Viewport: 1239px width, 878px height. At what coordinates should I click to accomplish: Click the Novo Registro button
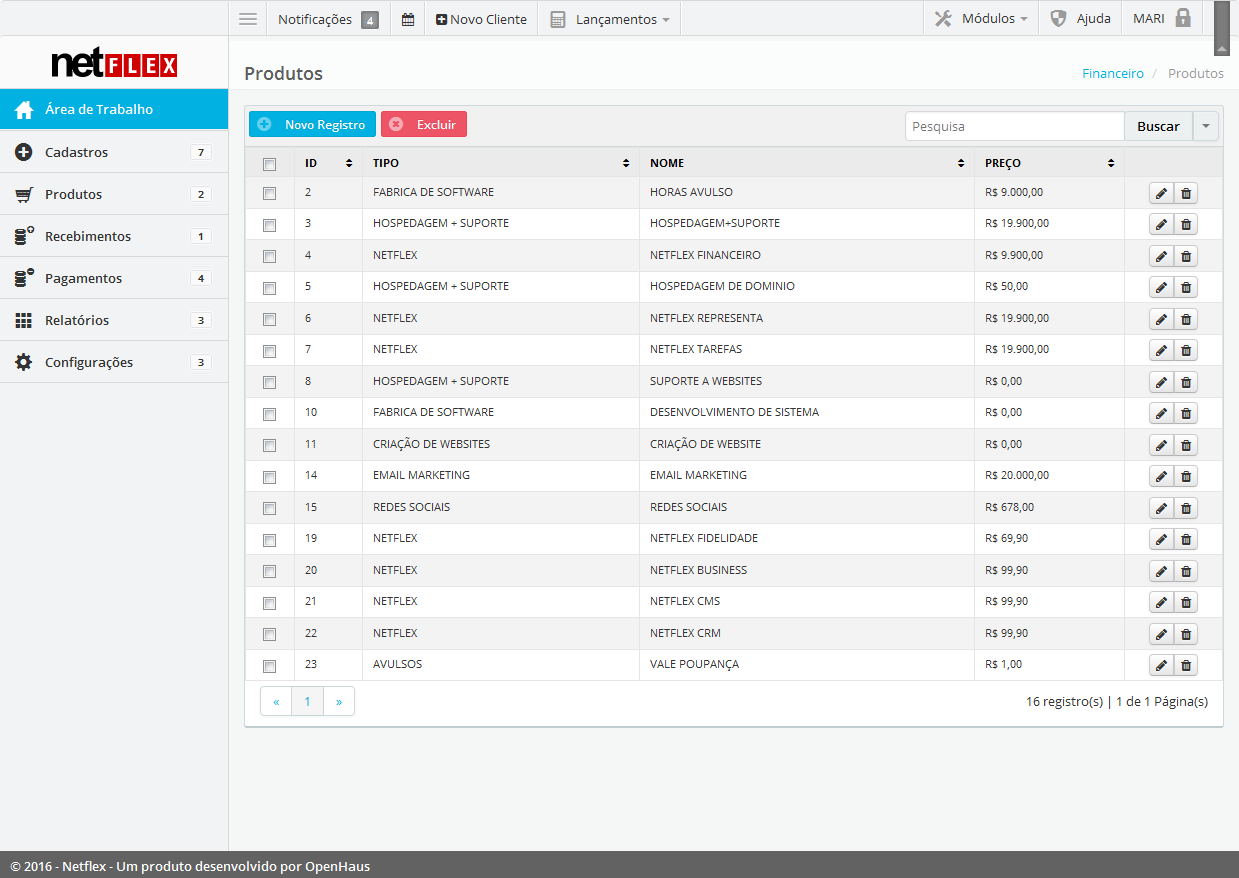coord(312,125)
